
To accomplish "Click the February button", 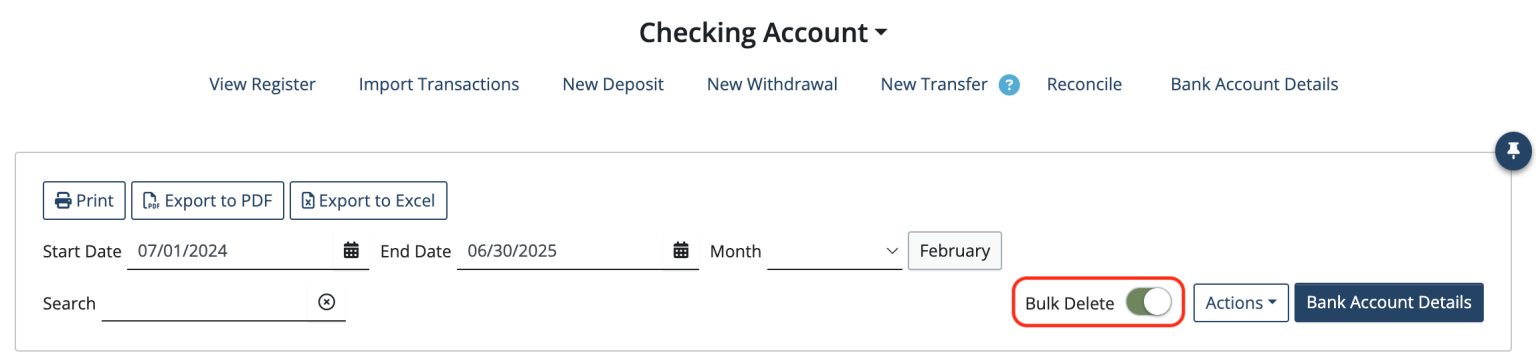I will click(955, 250).
